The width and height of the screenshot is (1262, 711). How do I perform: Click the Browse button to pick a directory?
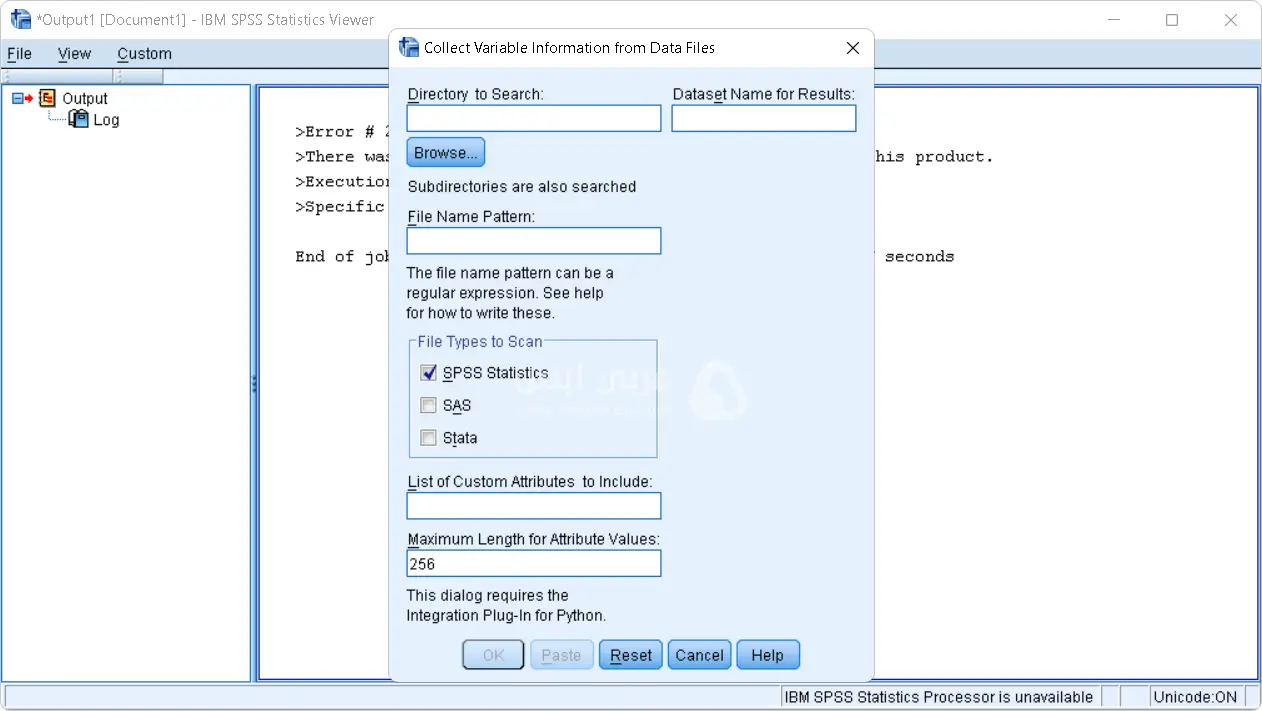(445, 152)
